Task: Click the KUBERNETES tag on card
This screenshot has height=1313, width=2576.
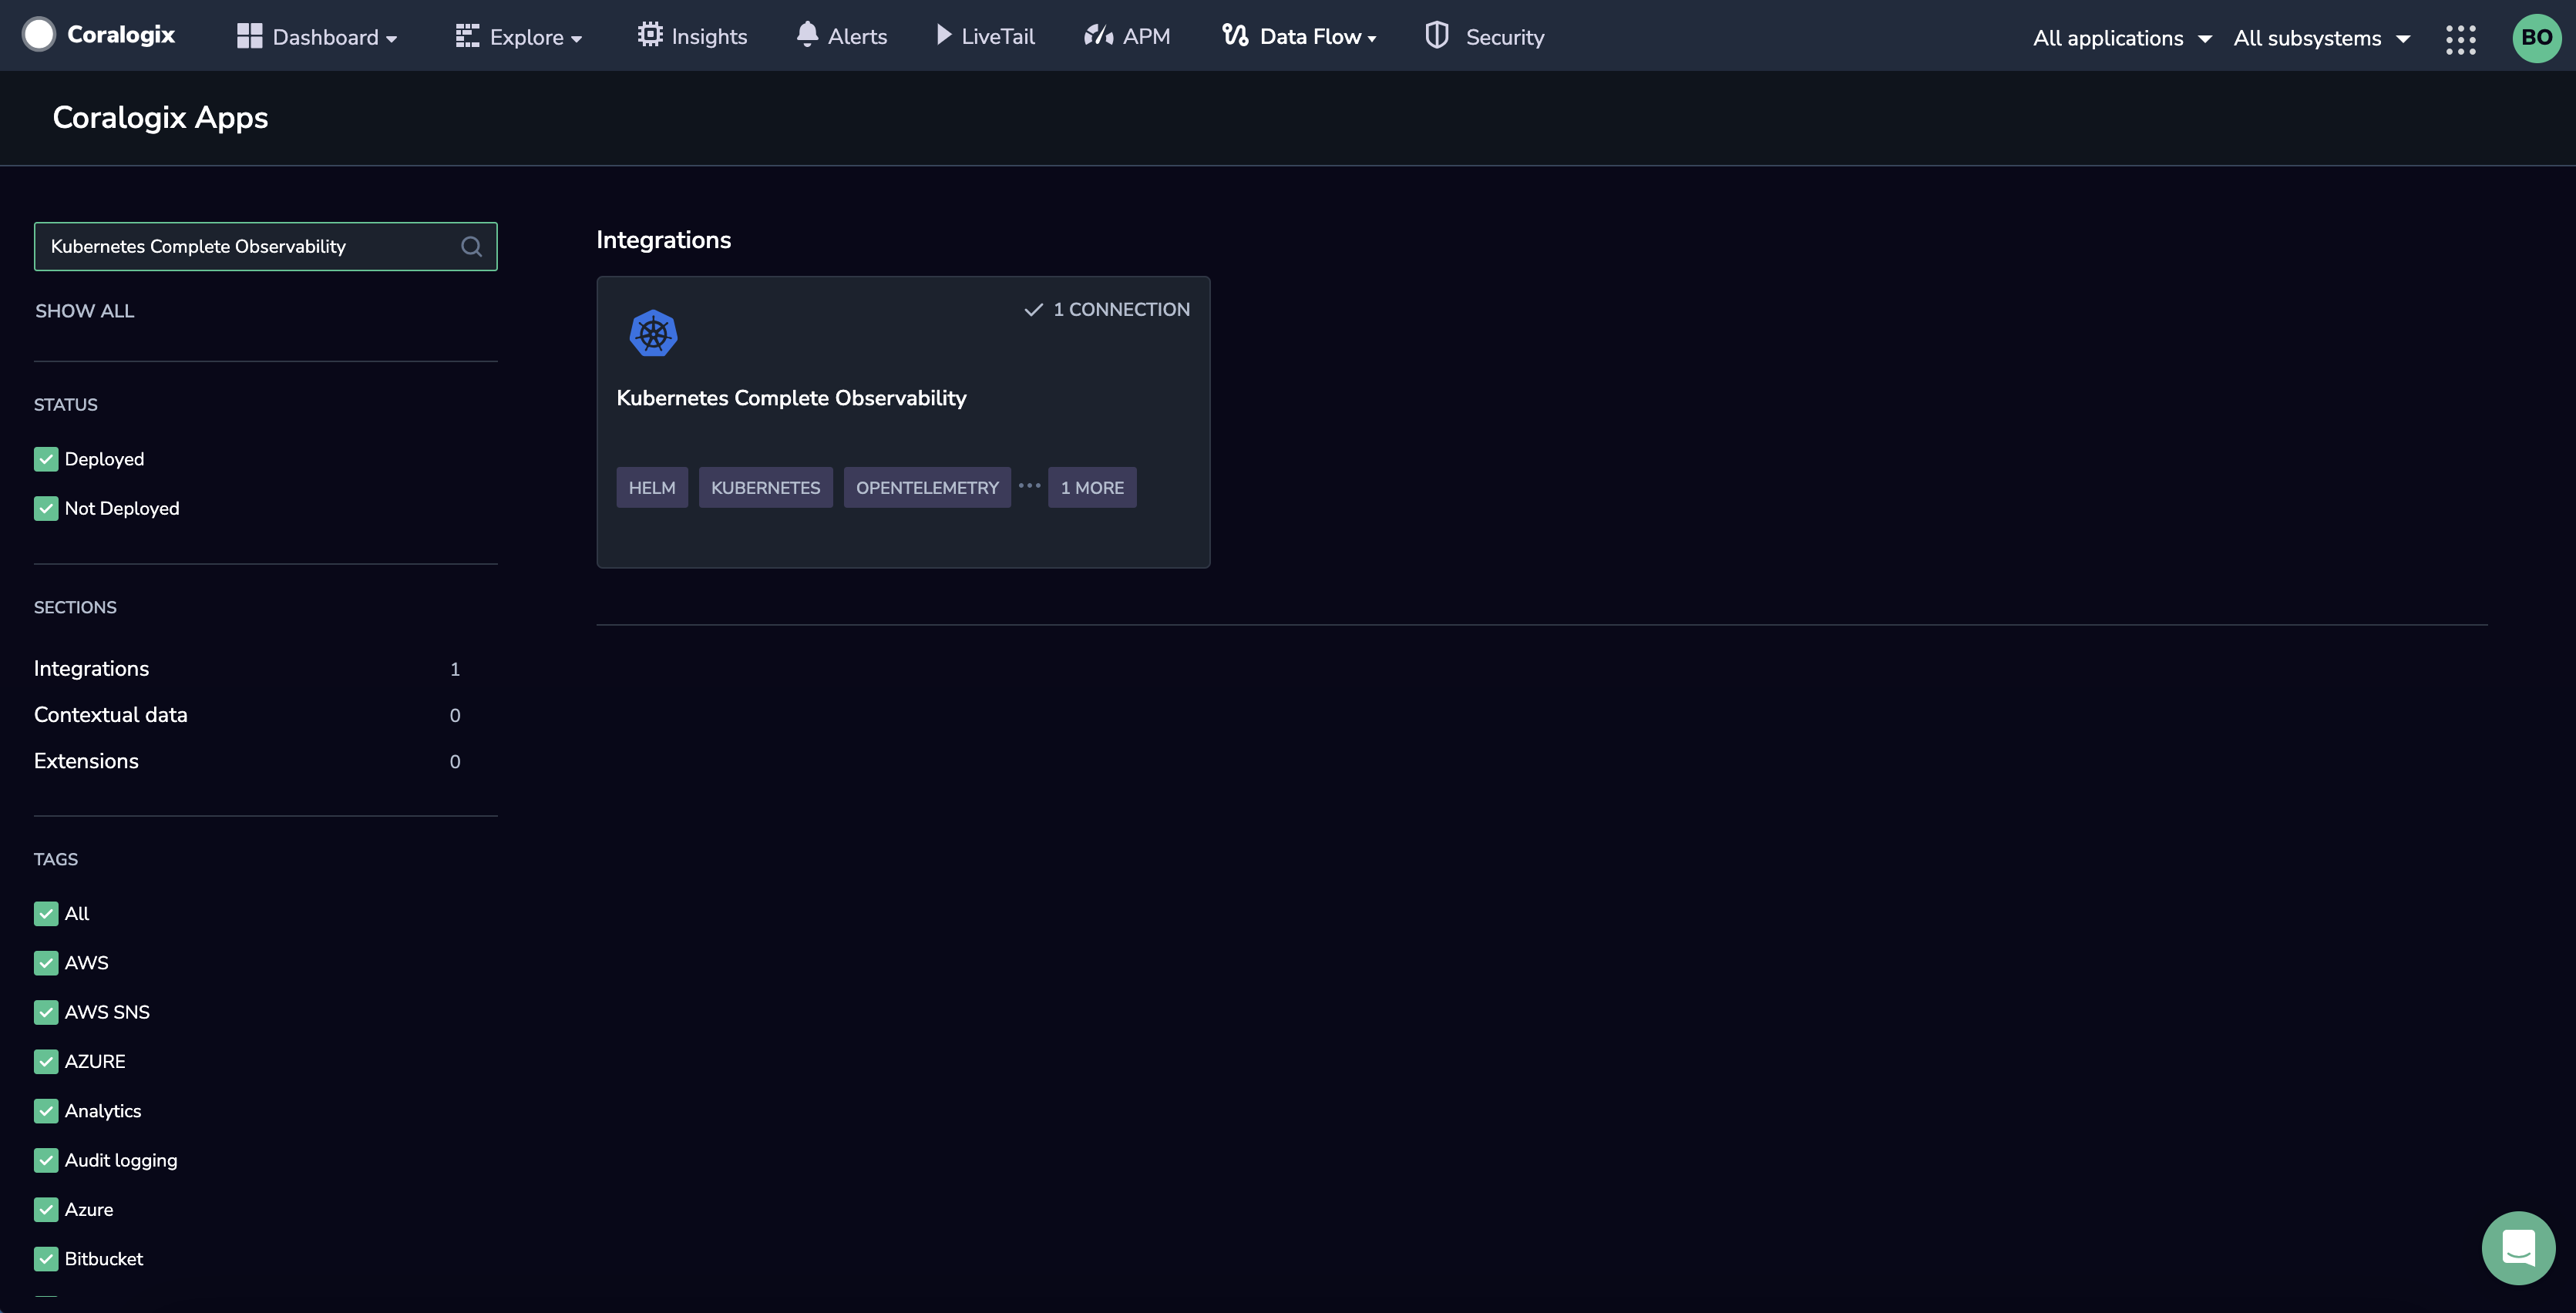Action: [x=766, y=487]
